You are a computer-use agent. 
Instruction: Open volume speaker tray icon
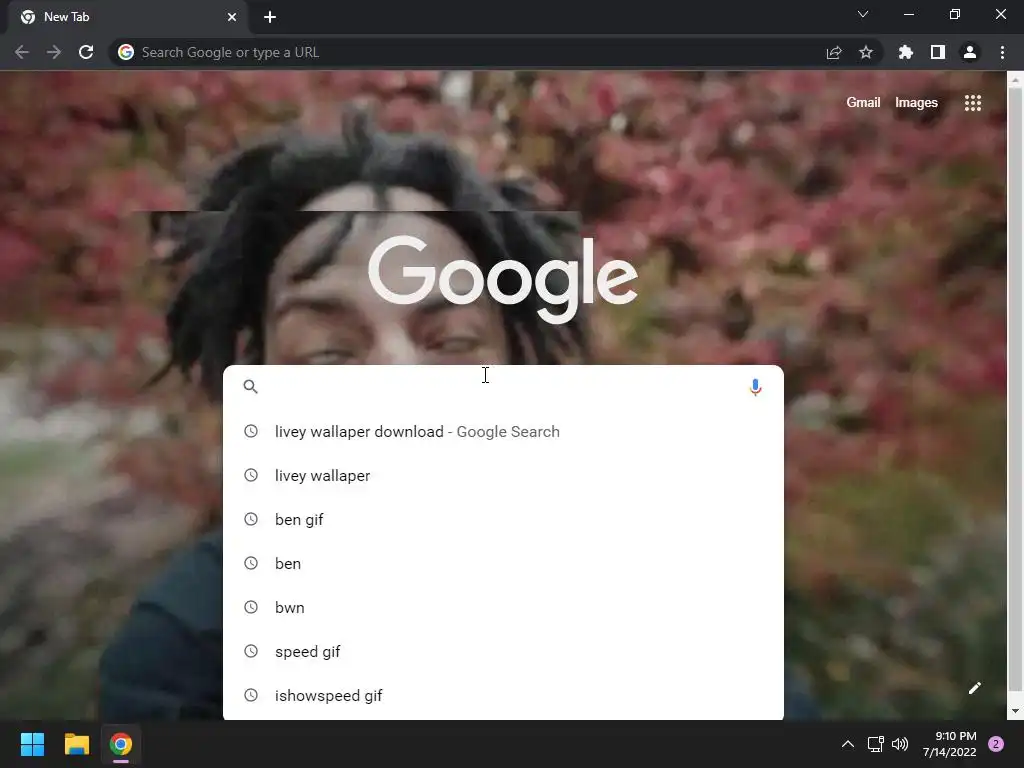point(900,744)
